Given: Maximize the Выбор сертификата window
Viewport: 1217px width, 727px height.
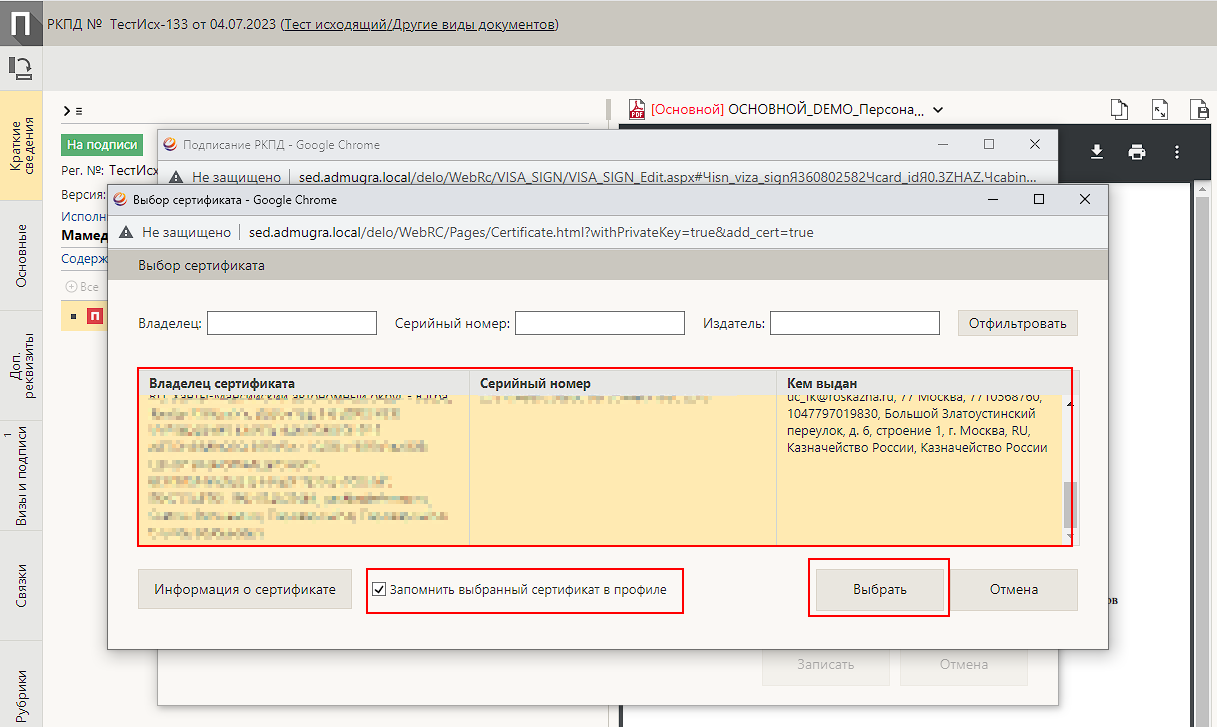Looking at the screenshot, I should [1039, 199].
